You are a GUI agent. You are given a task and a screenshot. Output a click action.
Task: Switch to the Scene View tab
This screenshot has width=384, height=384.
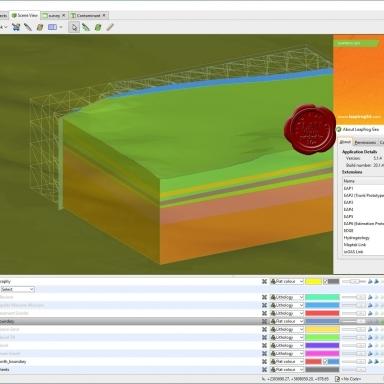pyautogui.click(x=25, y=15)
